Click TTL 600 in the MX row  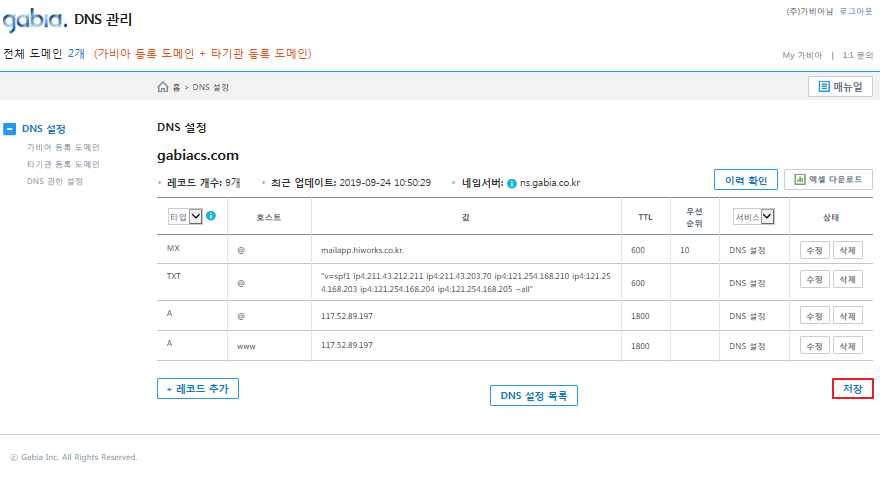pyautogui.click(x=638, y=250)
